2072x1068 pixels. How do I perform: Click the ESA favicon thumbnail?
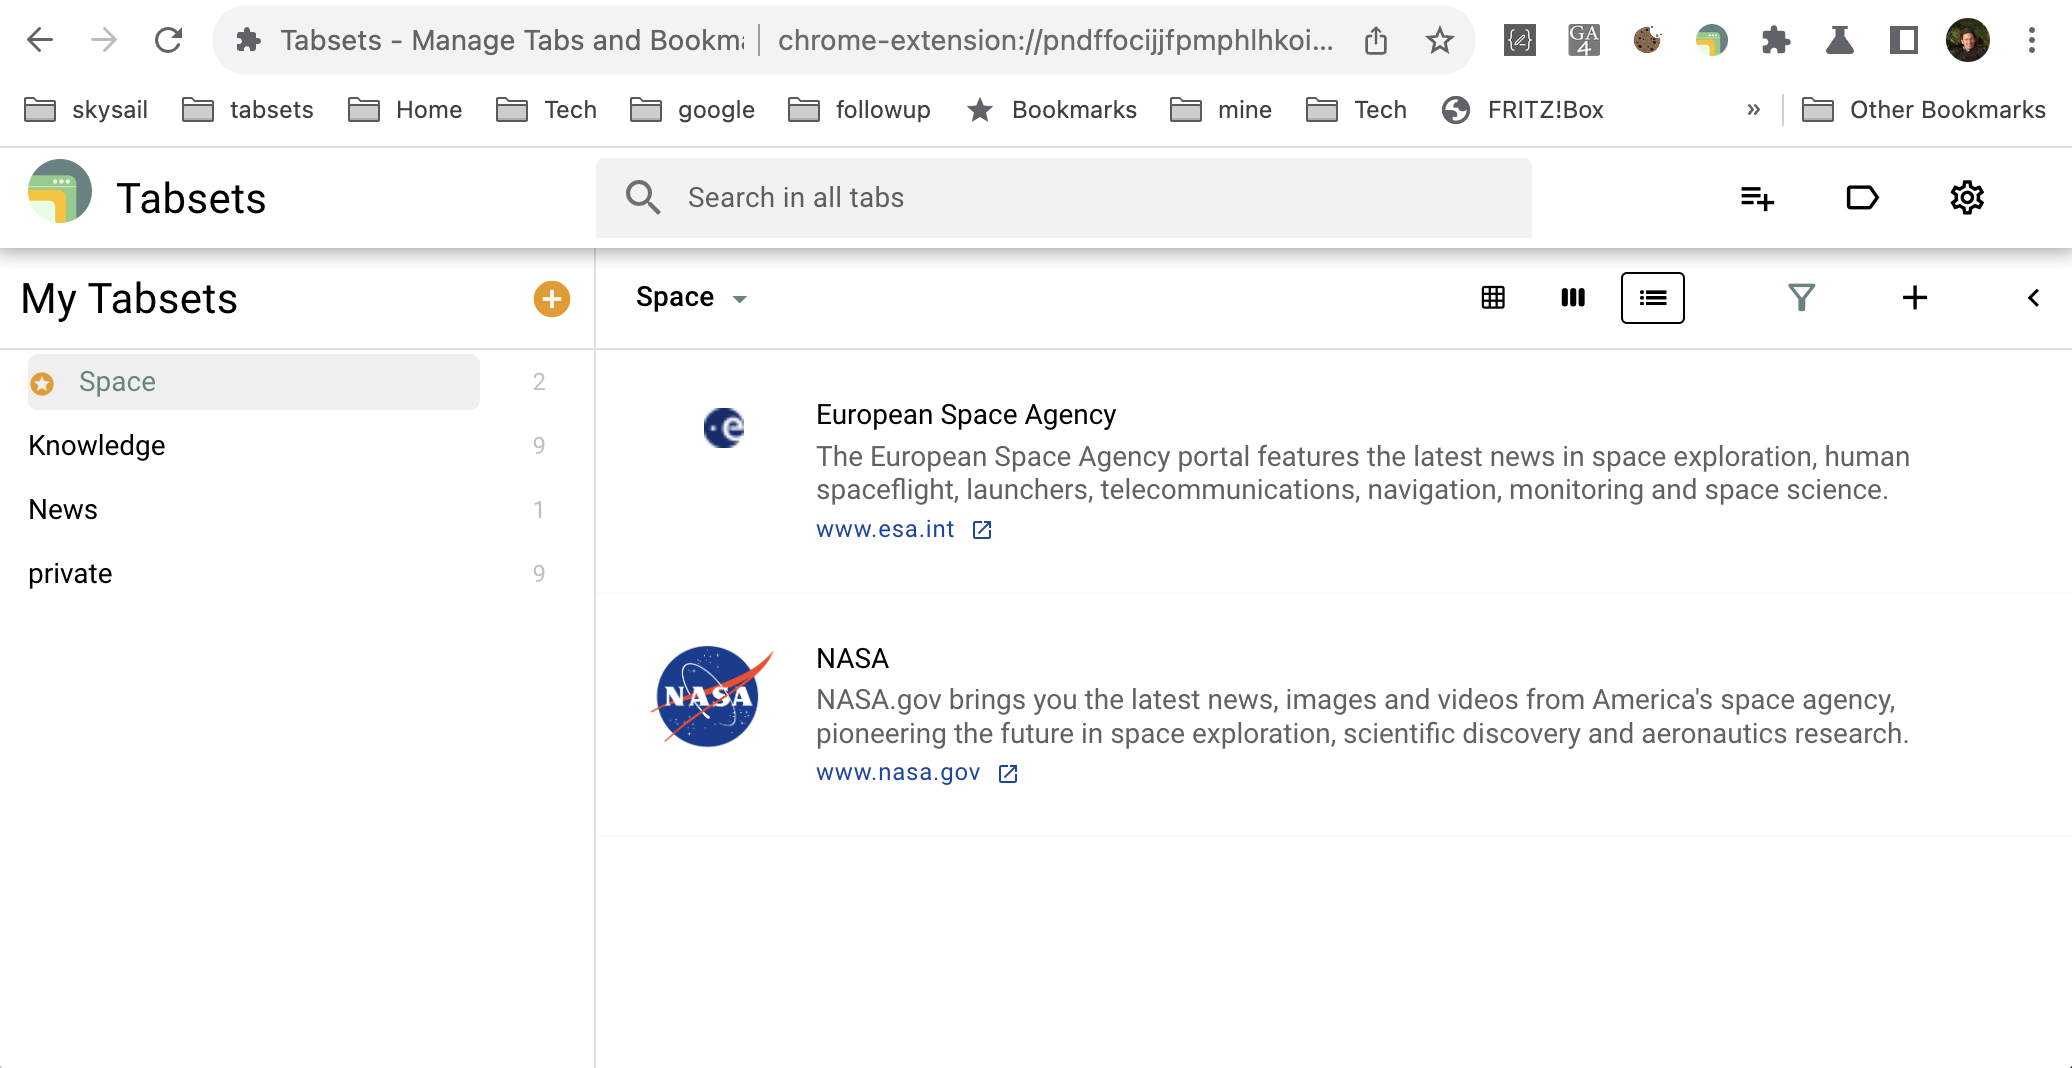724,428
